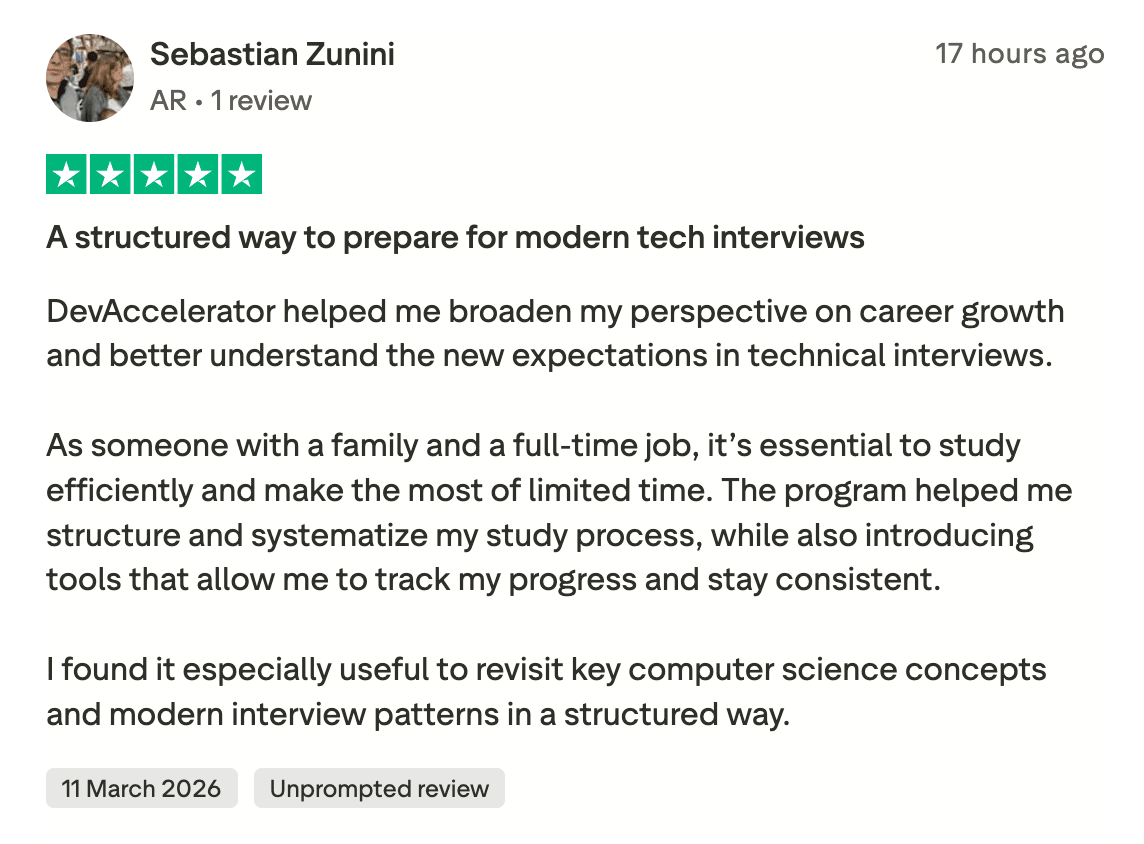Click the fourth green rating star
1144x844 pixels.
197,175
